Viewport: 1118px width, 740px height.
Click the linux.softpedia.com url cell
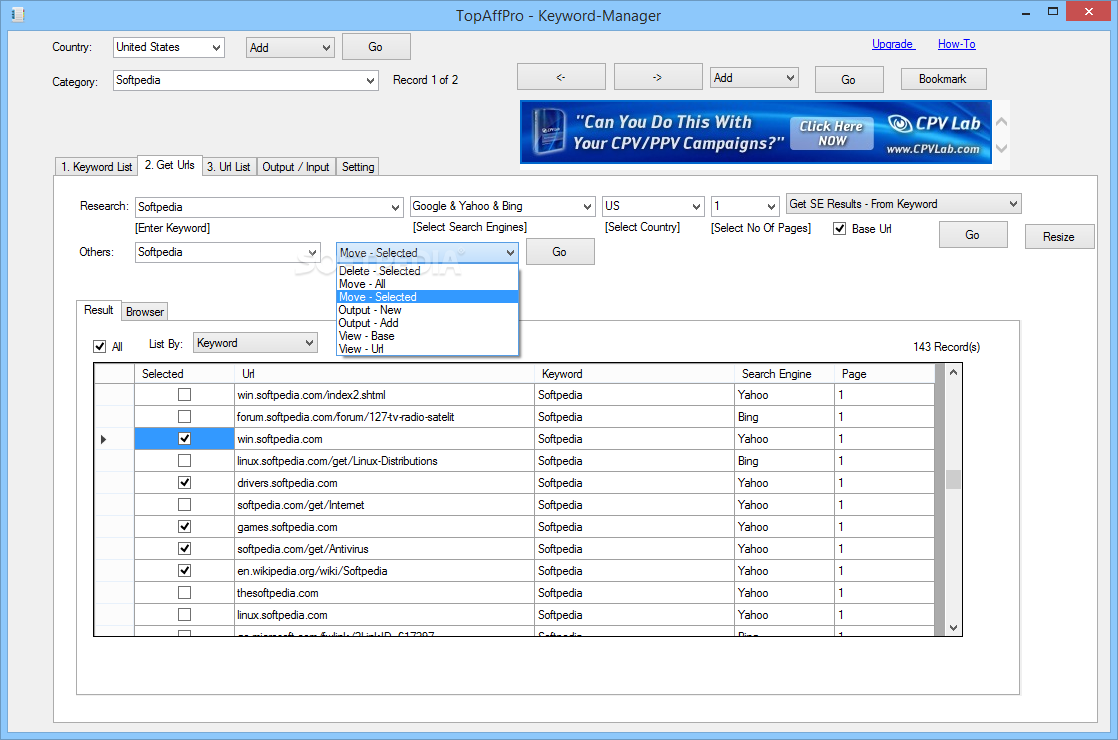point(385,615)
